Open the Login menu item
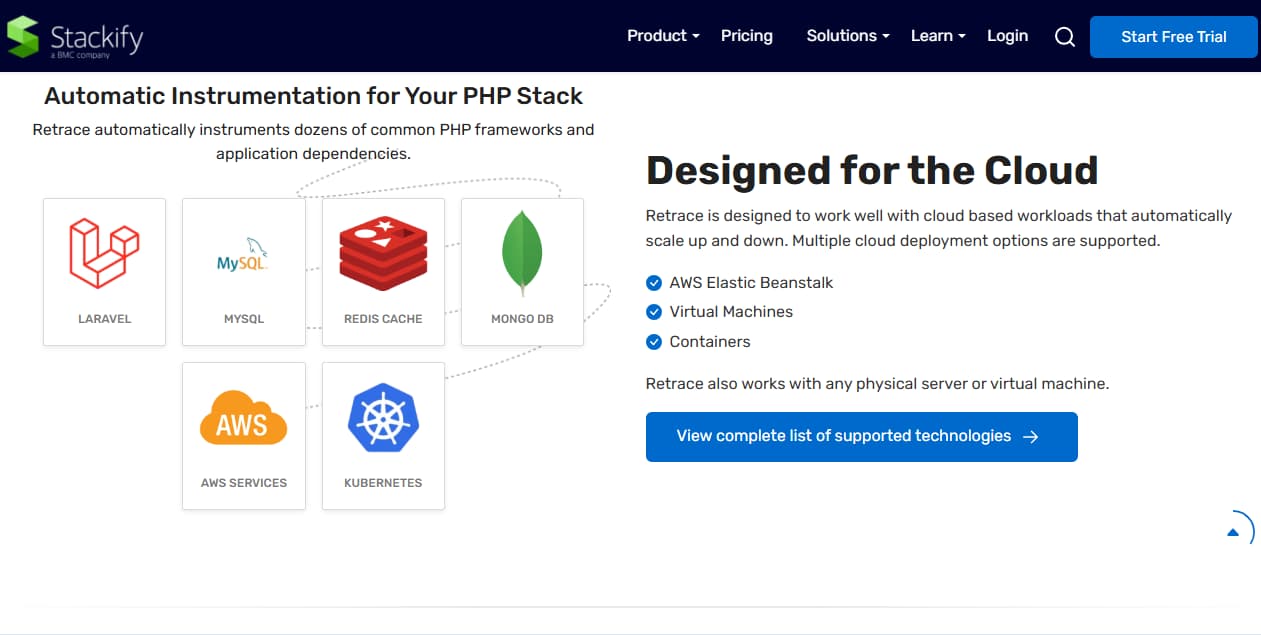Viewport: 1261px width, 635px height. click(x=1007, y=36)
